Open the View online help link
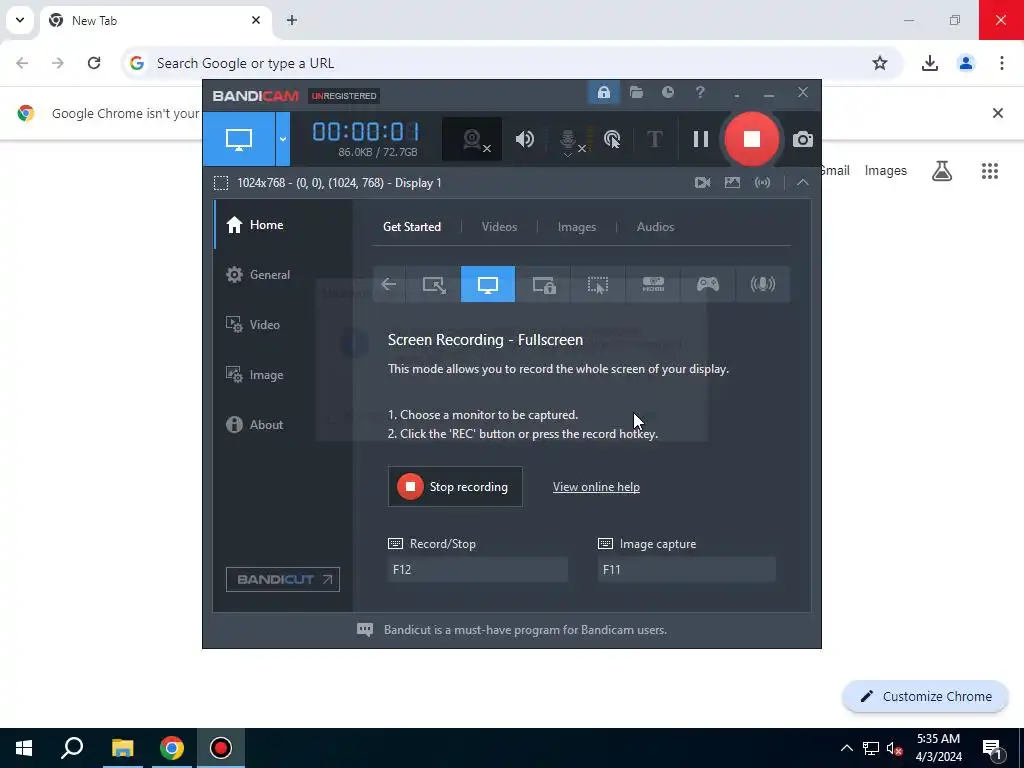The width and height of the screenshot is (1024, 768). click(596, 487)
